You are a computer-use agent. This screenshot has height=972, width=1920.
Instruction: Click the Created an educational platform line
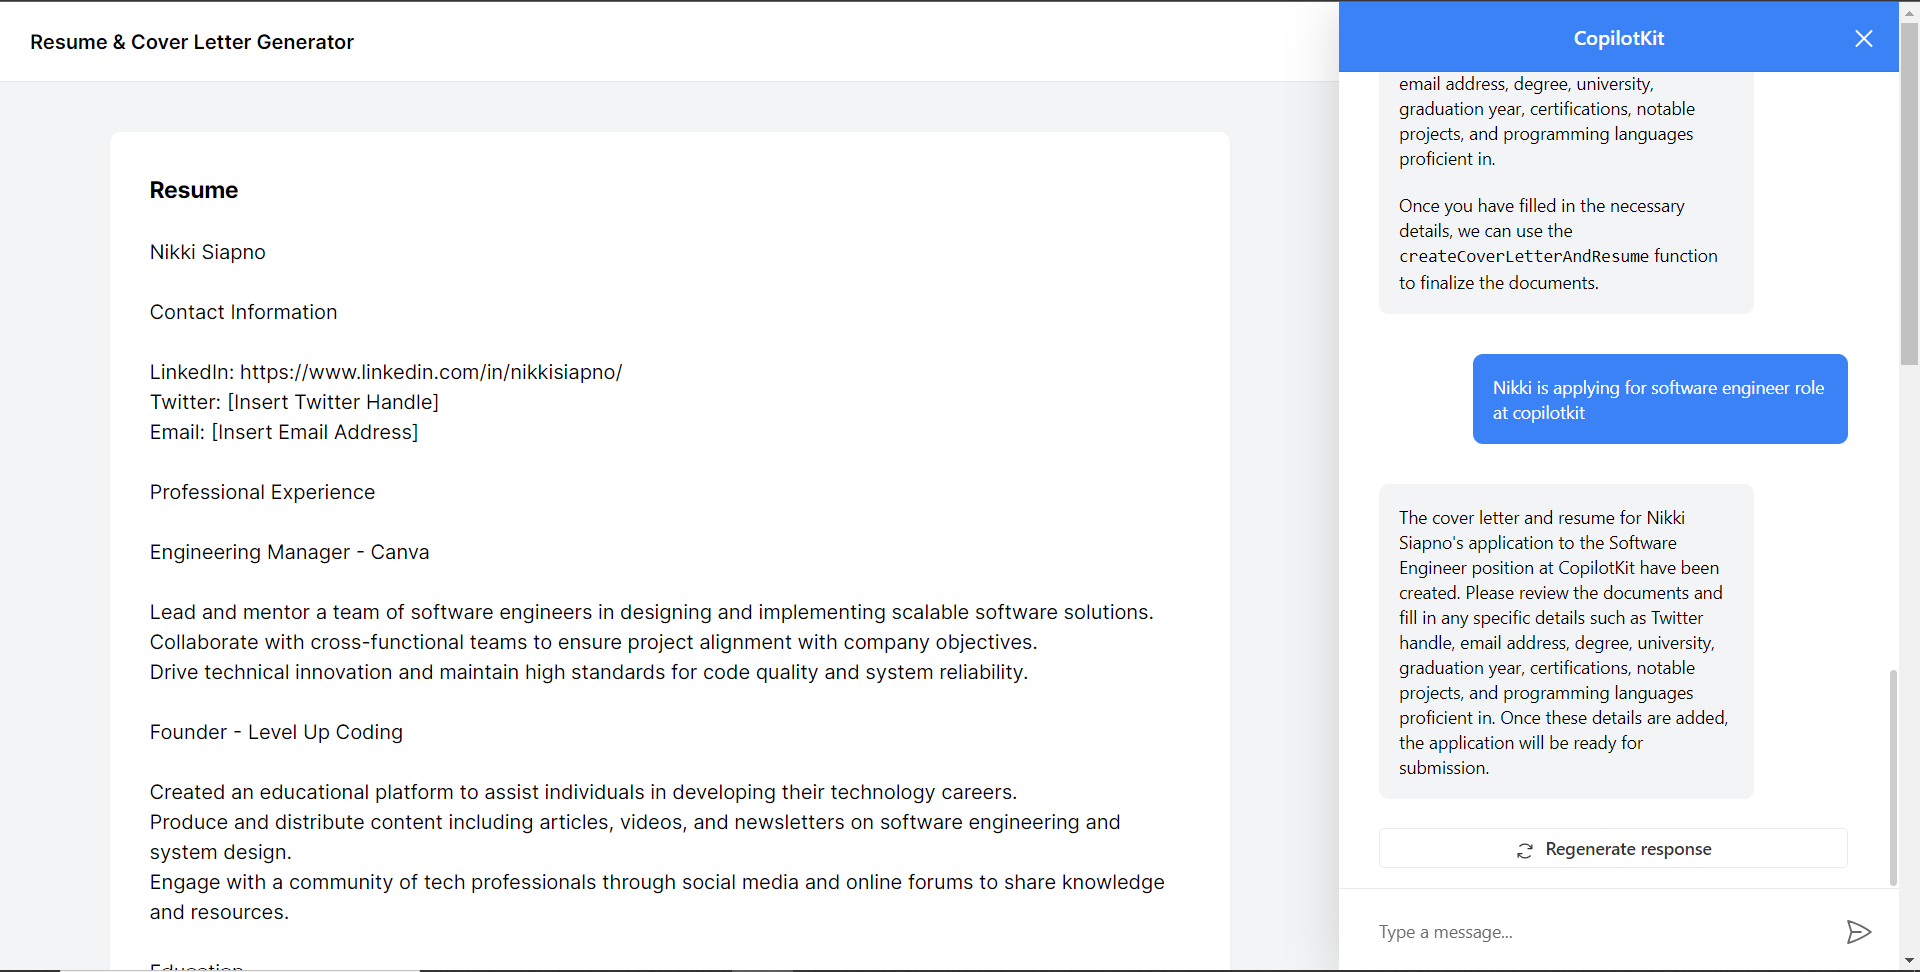tap(583, 792)
